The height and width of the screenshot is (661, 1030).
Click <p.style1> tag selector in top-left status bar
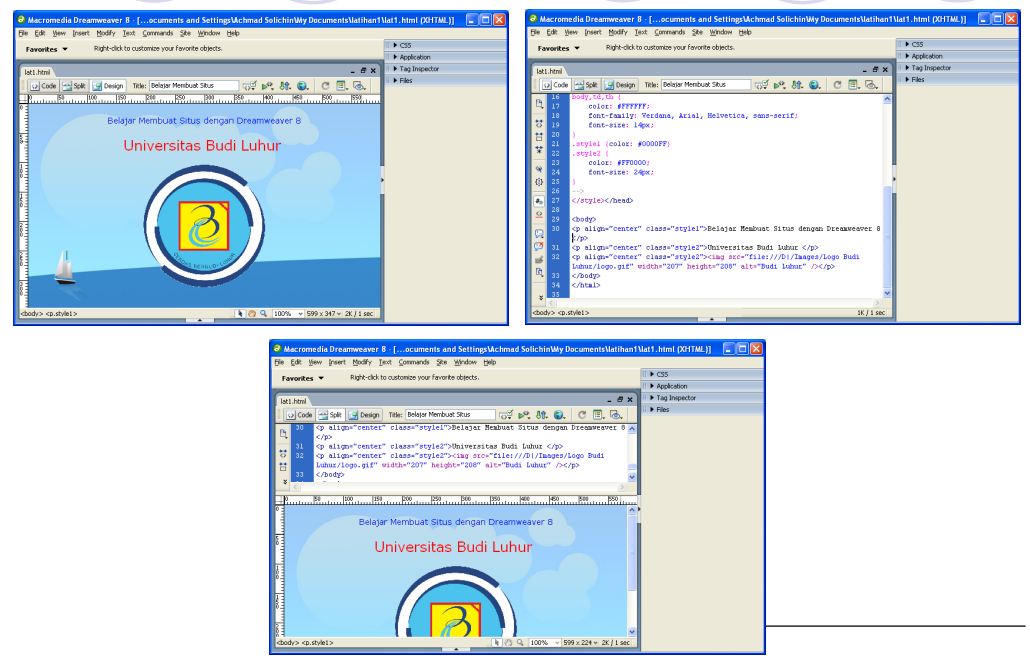pyautogui.click(x=62, y=314)
